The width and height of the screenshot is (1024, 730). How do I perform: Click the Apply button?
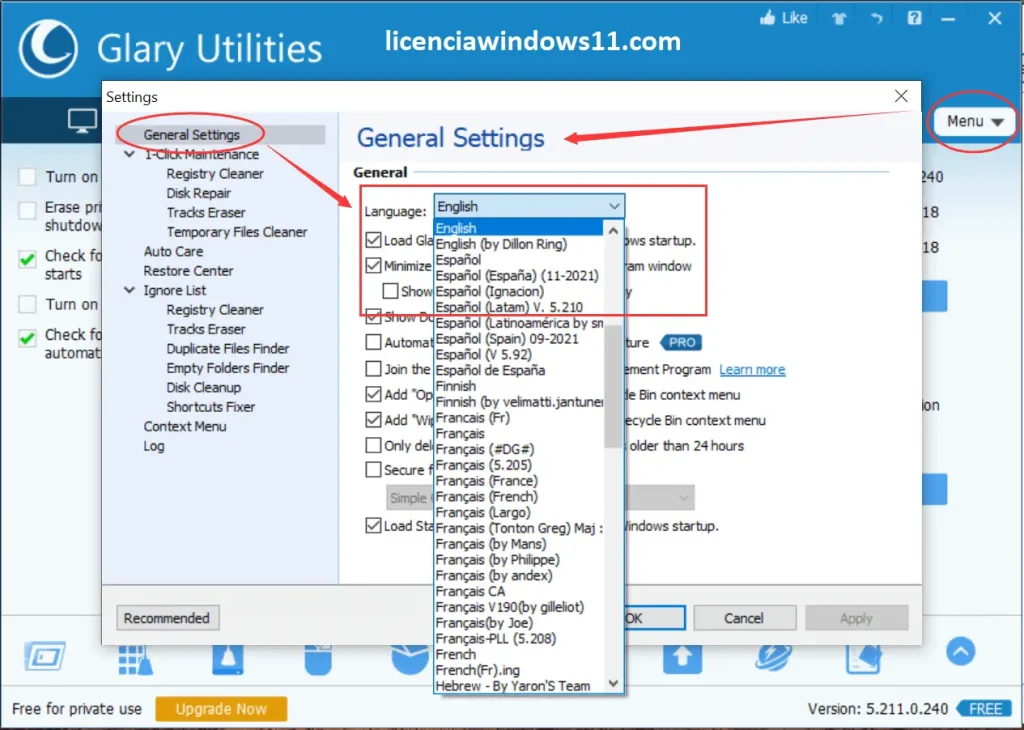click(x=856, y=618)
